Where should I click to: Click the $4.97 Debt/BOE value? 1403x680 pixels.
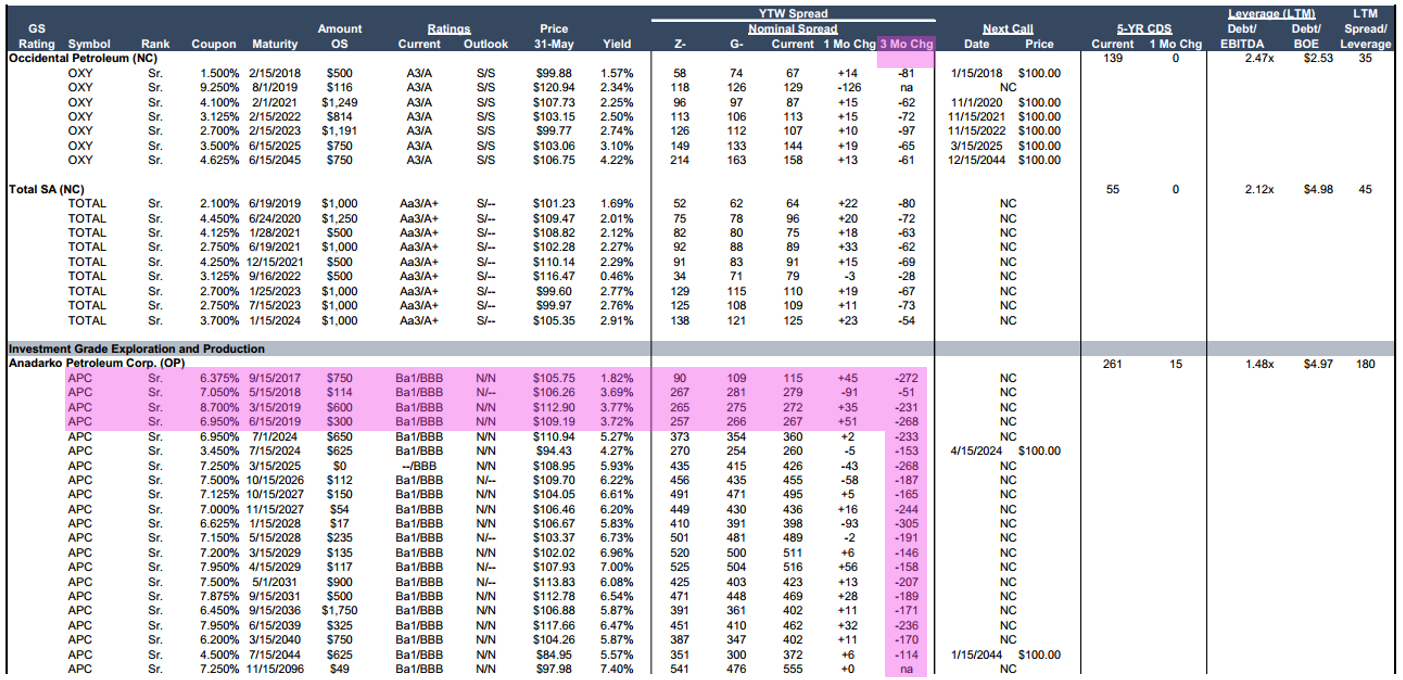[x=1317, y=363]
